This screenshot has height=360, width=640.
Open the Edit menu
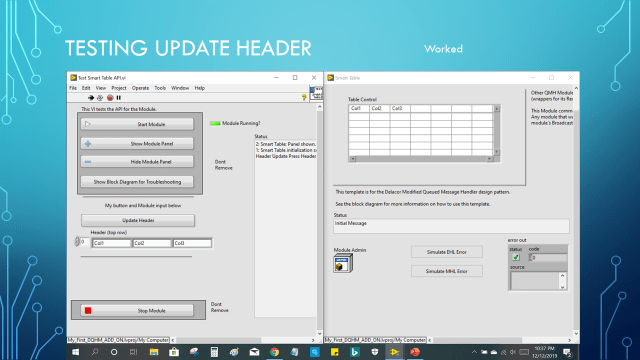click(x=86, y=88)
